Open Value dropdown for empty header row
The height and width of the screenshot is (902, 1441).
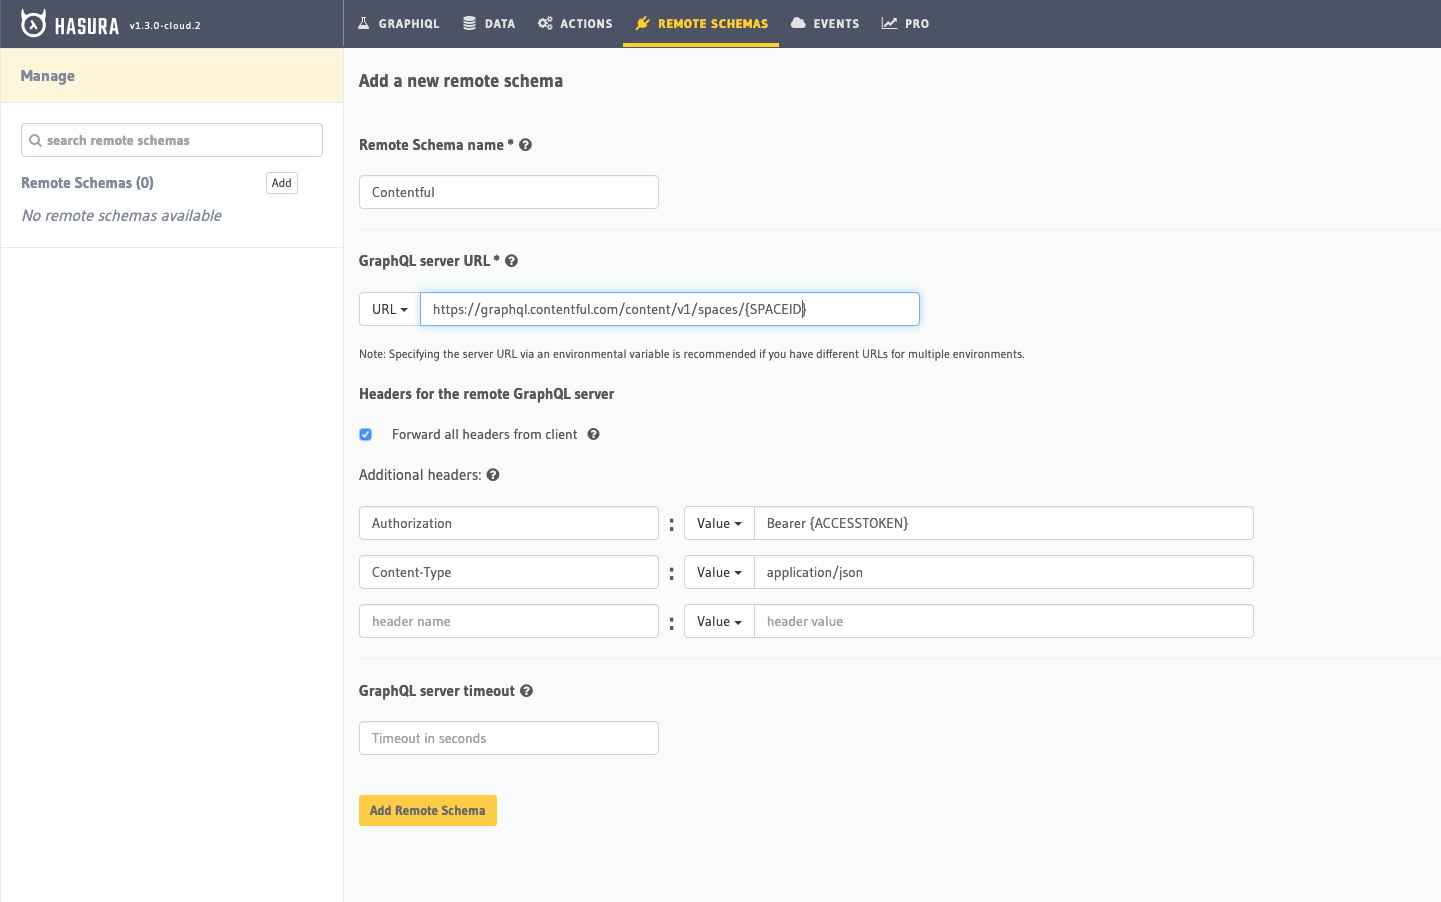(719, 621)
